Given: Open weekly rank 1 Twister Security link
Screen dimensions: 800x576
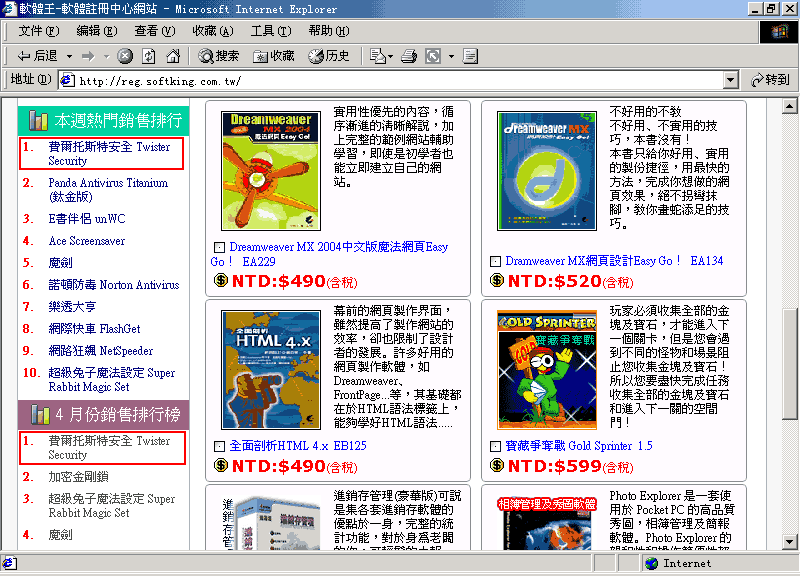Looking at the screenshot, I should coord(109,154).
